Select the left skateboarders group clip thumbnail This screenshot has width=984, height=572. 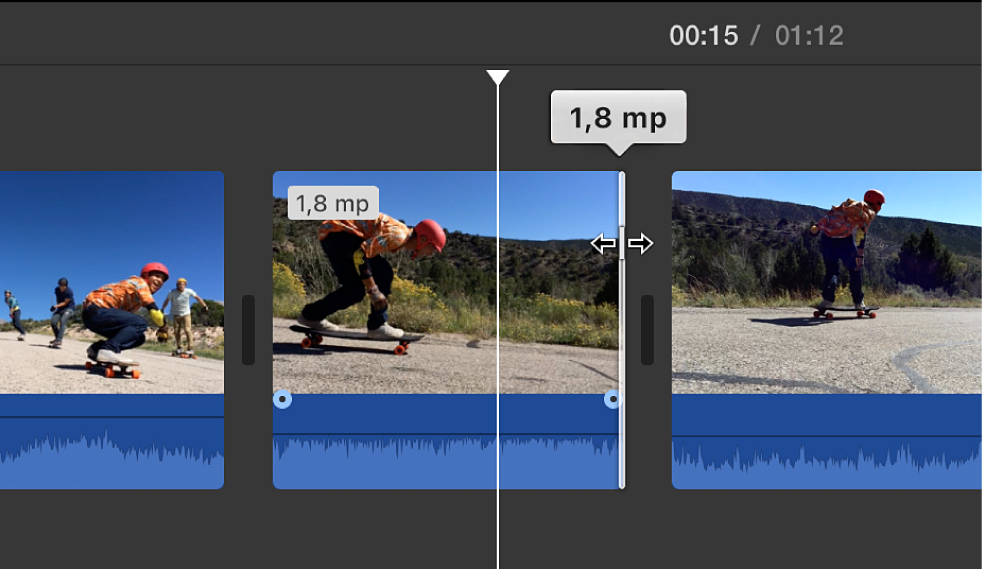point(112,283)
